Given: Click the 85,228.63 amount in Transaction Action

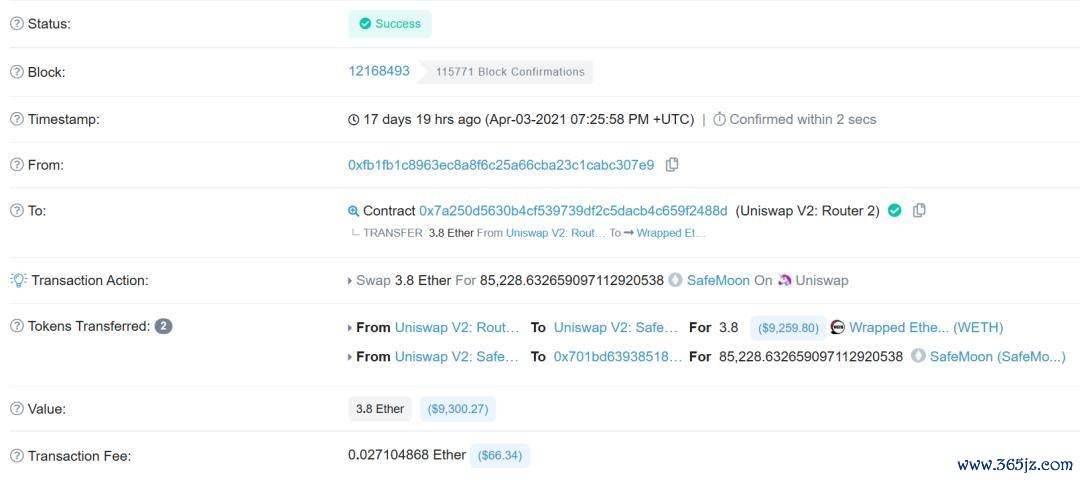Looking at the screenshot, I should click(x=572, y=280).
